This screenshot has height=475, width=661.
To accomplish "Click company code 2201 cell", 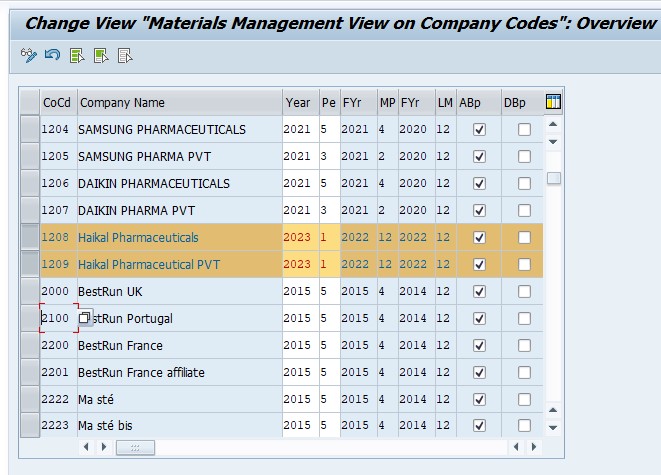I will [x=59, y=372].
